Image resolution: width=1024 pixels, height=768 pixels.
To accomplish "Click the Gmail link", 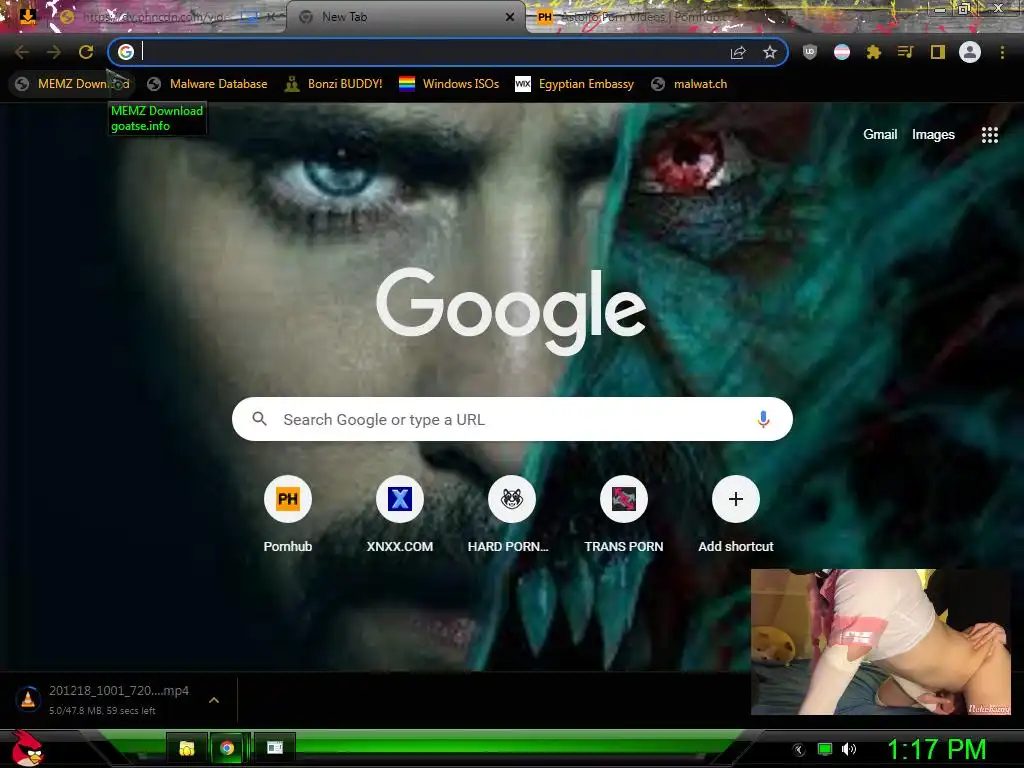I will 880,135.
